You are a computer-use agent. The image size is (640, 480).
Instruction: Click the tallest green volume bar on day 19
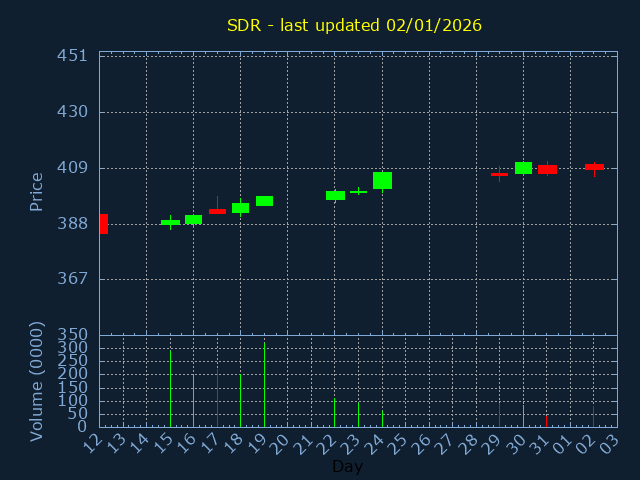(264, 385)
